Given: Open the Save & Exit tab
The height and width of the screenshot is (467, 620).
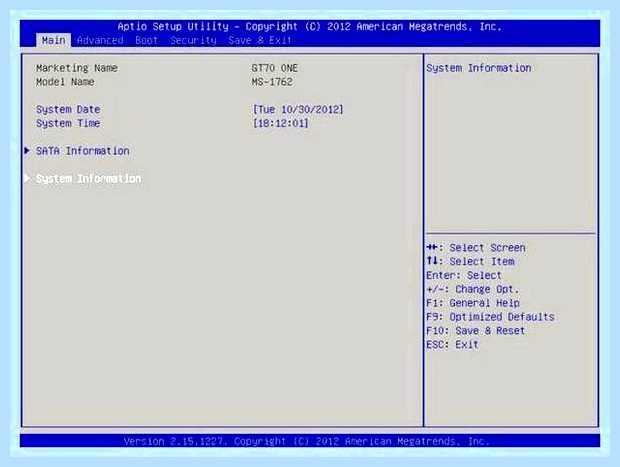Looking at the screenshot, I should pos(260,40).
